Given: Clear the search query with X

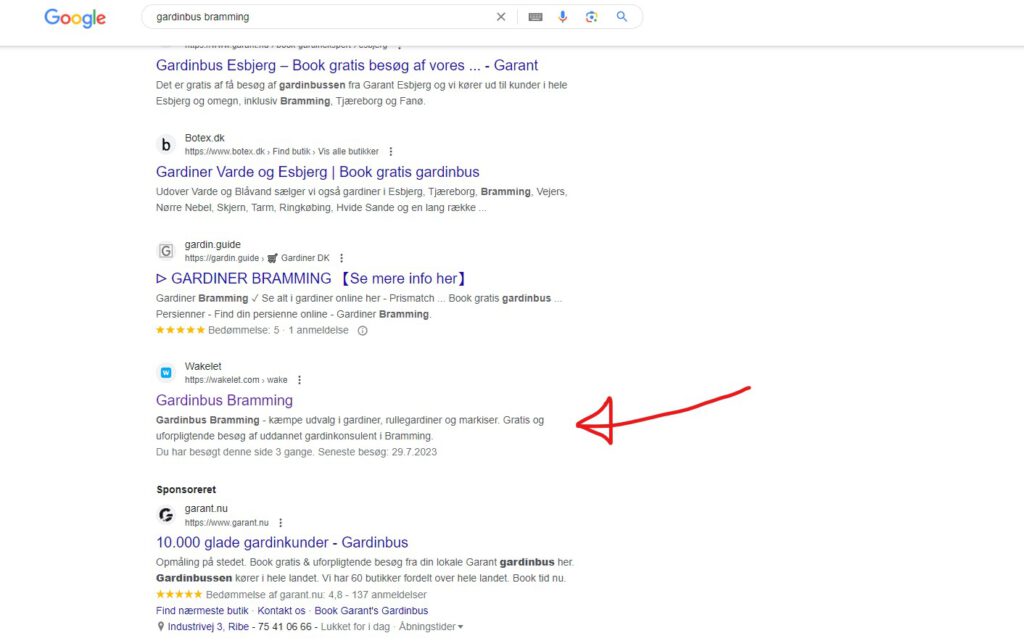Looking at the screenshot, I should [x=501, y=17].
